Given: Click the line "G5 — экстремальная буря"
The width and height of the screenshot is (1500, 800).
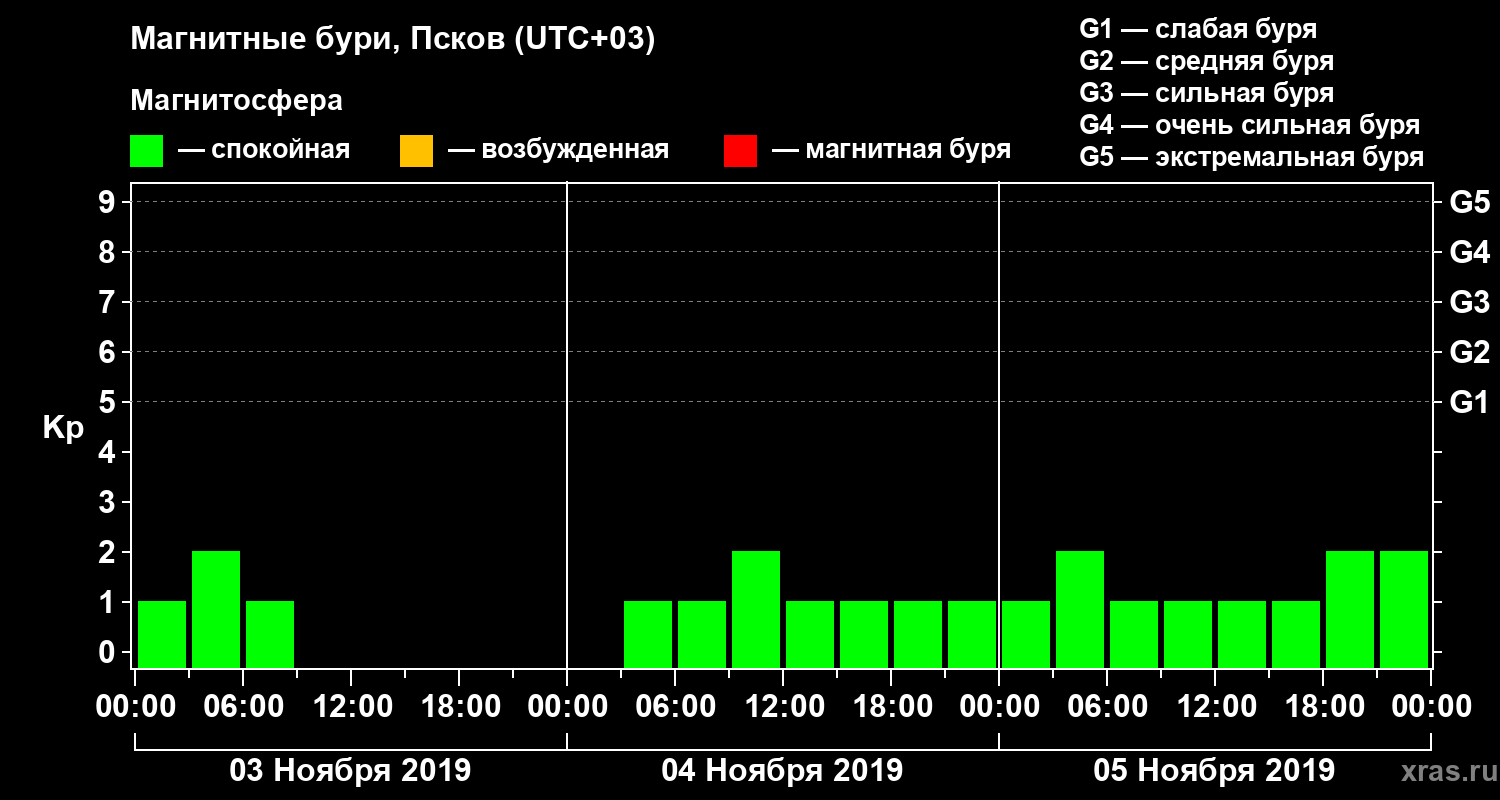Looking at the screenshot, I should pos(1252,157).
